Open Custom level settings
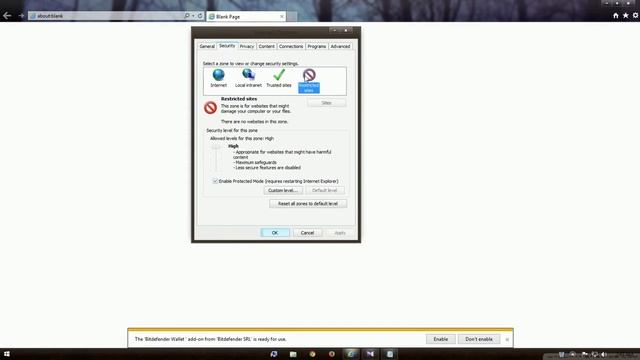Screen dimensions: 640x360 coord(283,190)
